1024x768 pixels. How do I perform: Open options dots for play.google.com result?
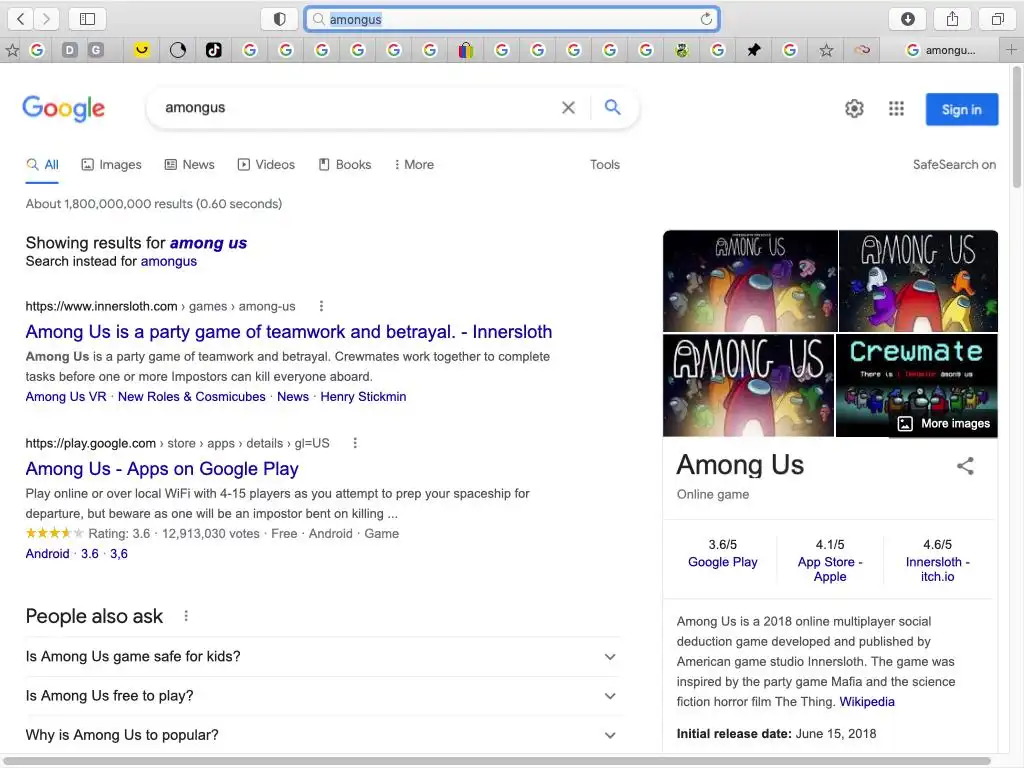(355, 443)
